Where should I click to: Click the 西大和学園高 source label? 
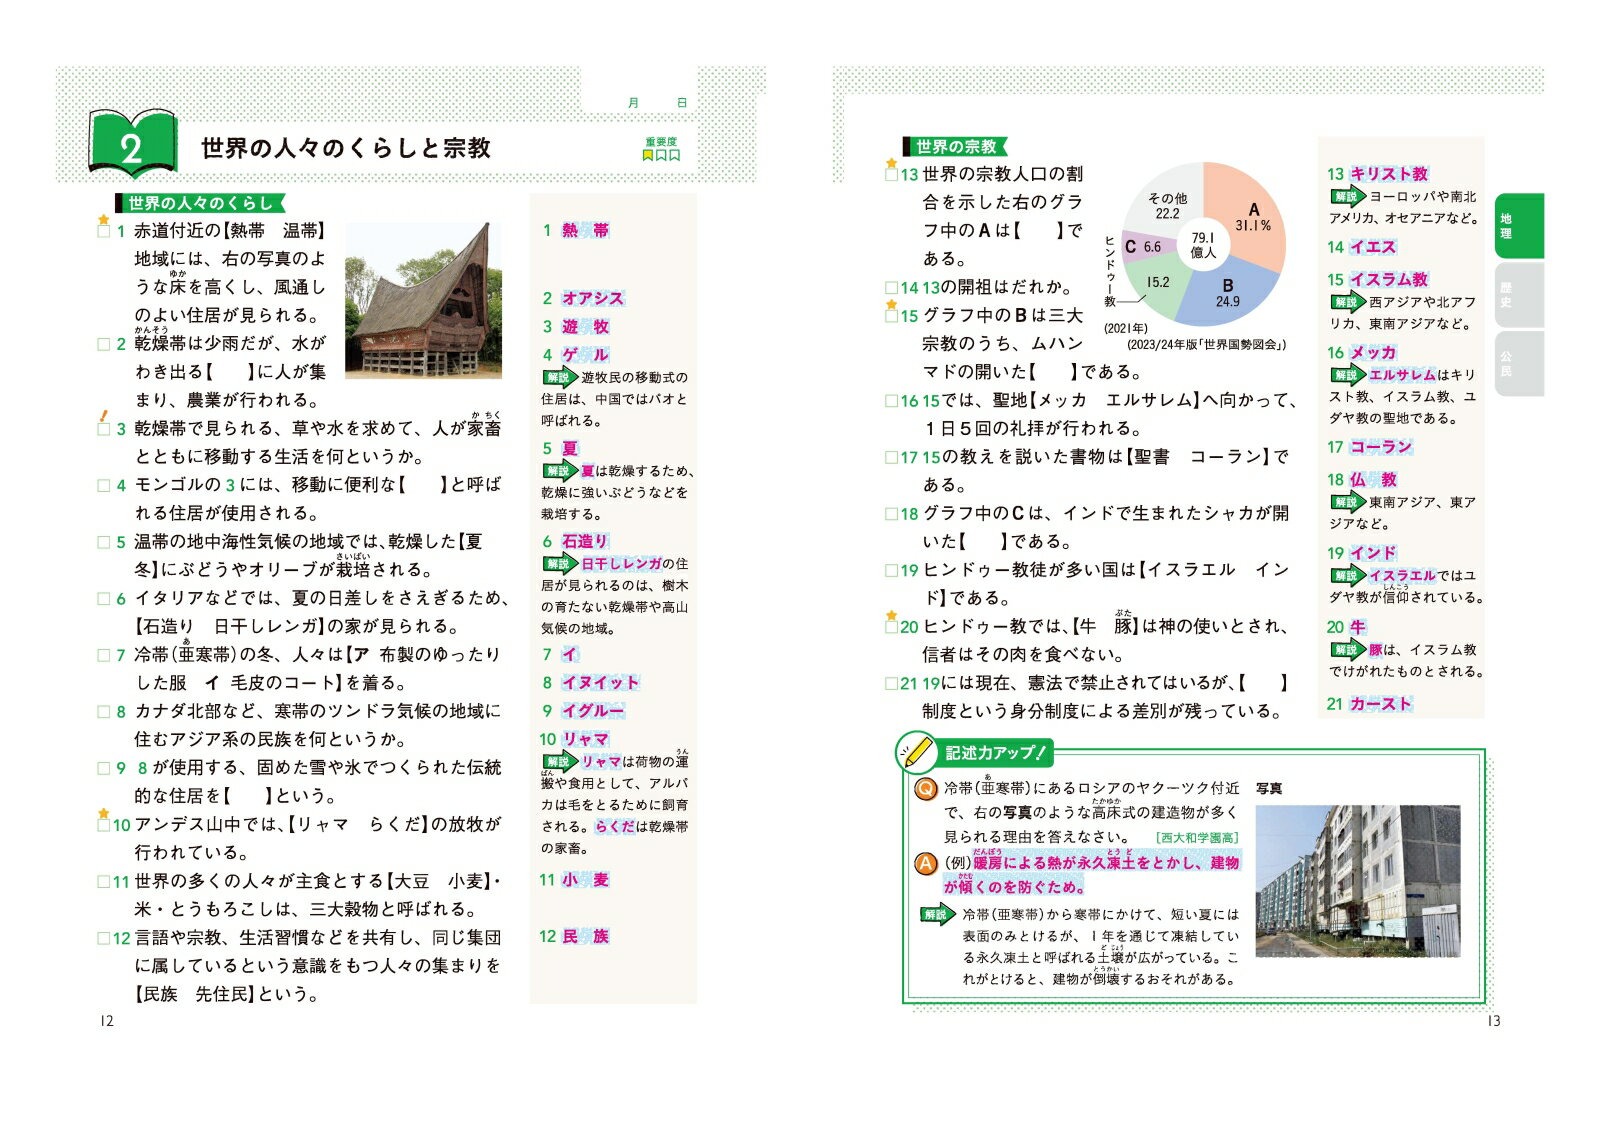click(x=1197, y=838)
